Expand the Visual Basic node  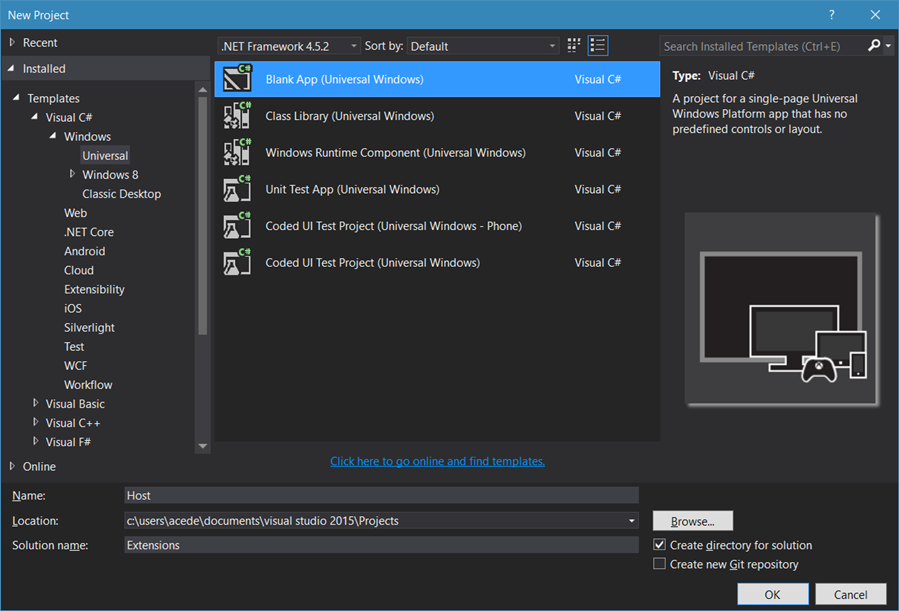coord(36,403)
